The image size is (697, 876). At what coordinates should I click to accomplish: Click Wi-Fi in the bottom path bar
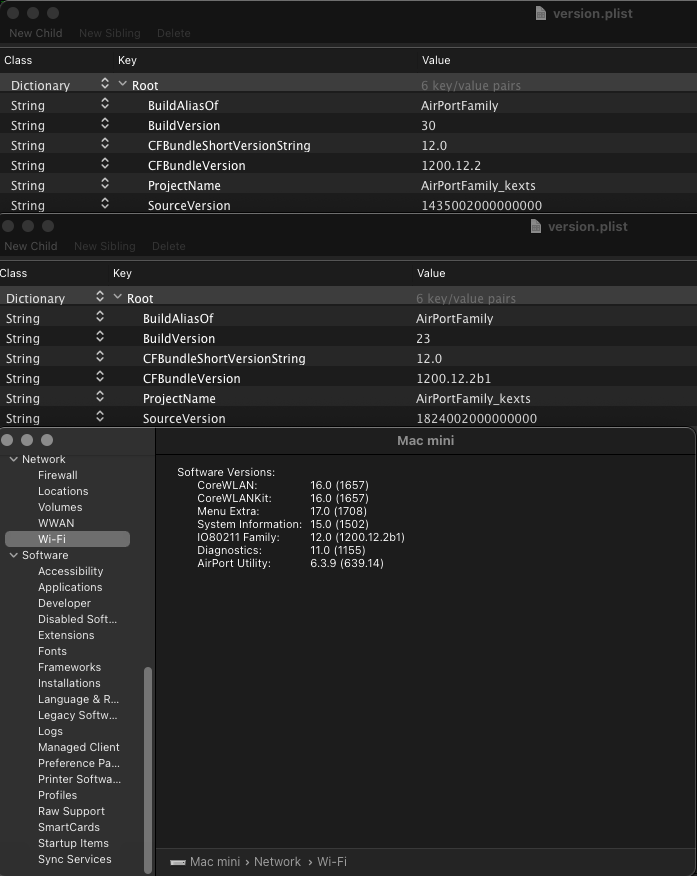332,862
